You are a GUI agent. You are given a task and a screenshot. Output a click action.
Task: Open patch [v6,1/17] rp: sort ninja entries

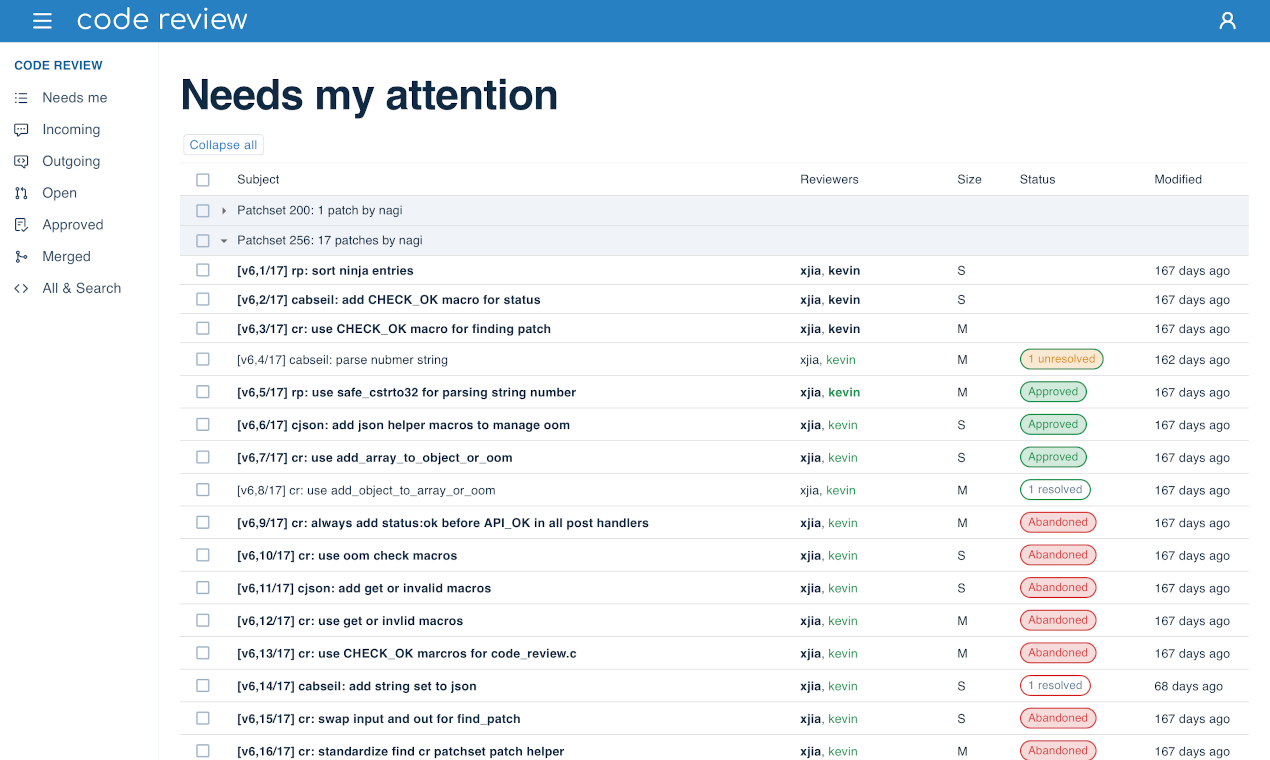pos(325,271)
